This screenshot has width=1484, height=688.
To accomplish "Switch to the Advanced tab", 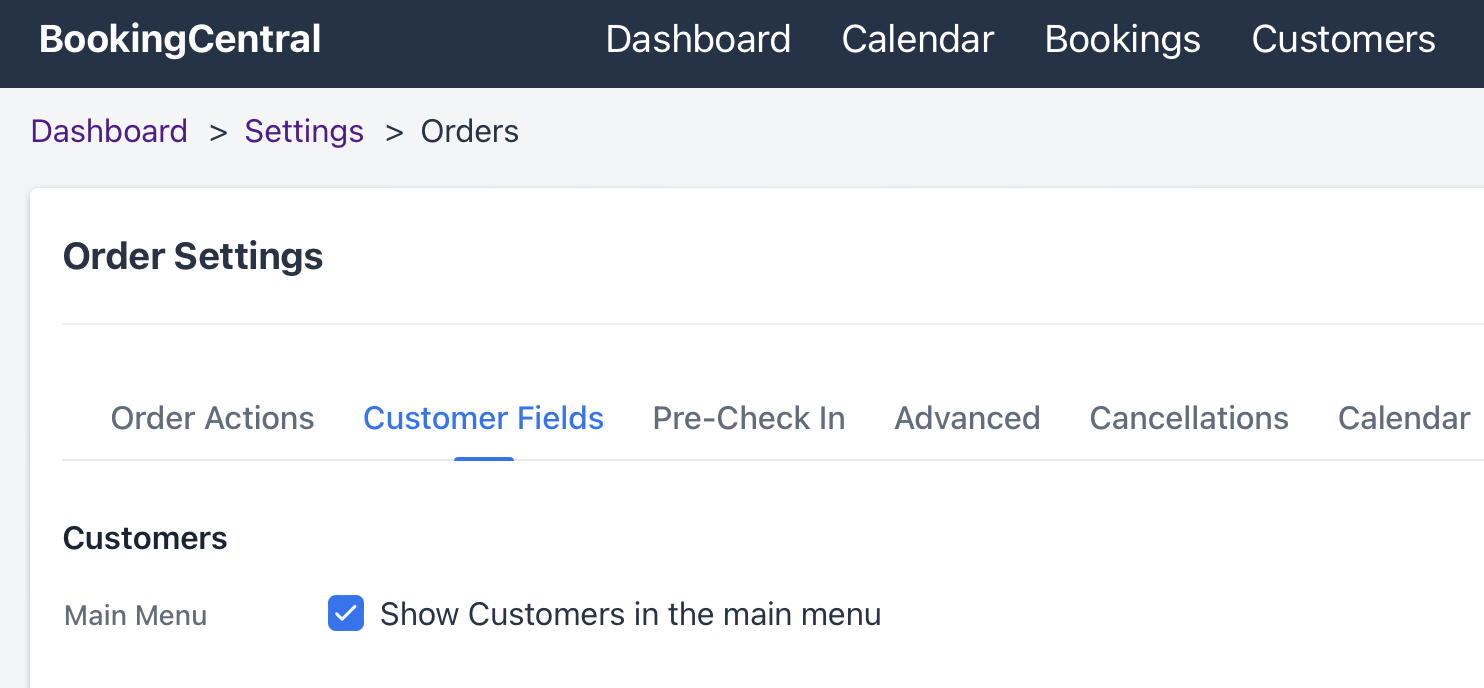I will click(x=967, y=418).
